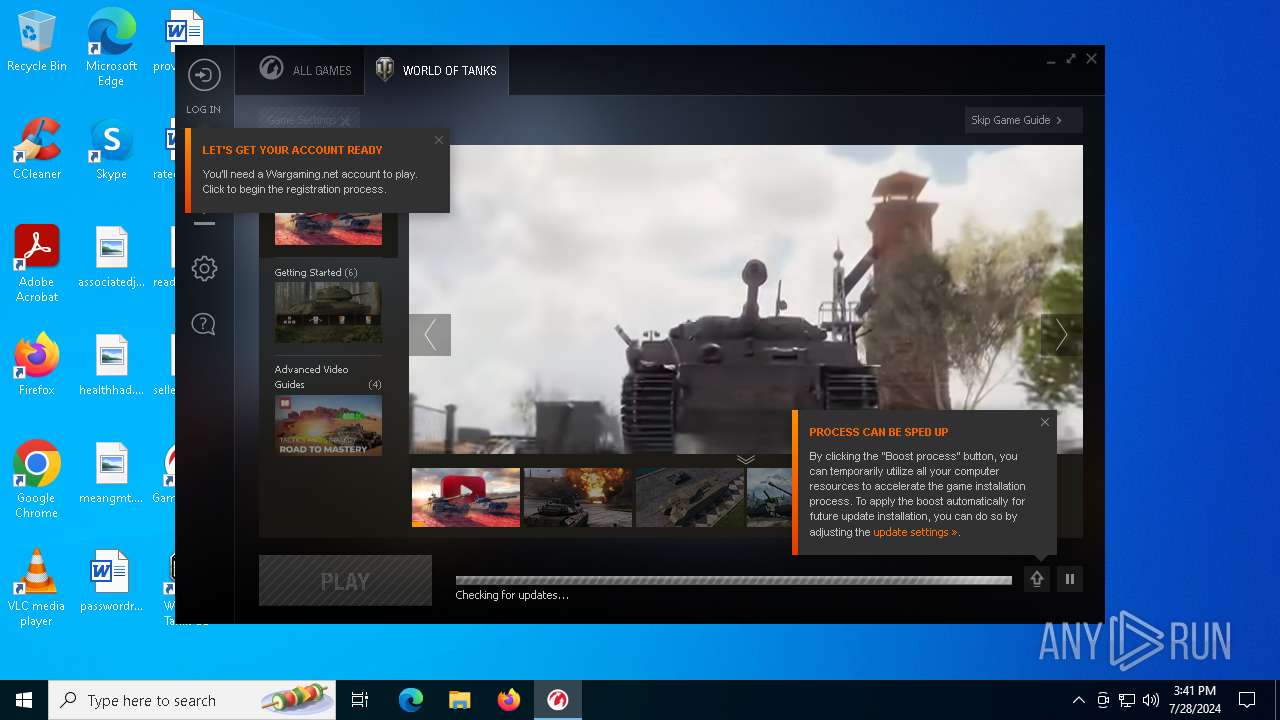Viewport: 1280px width, 720px height.
Task: Open the Firefox desktop shortcut
Action: 37,365
